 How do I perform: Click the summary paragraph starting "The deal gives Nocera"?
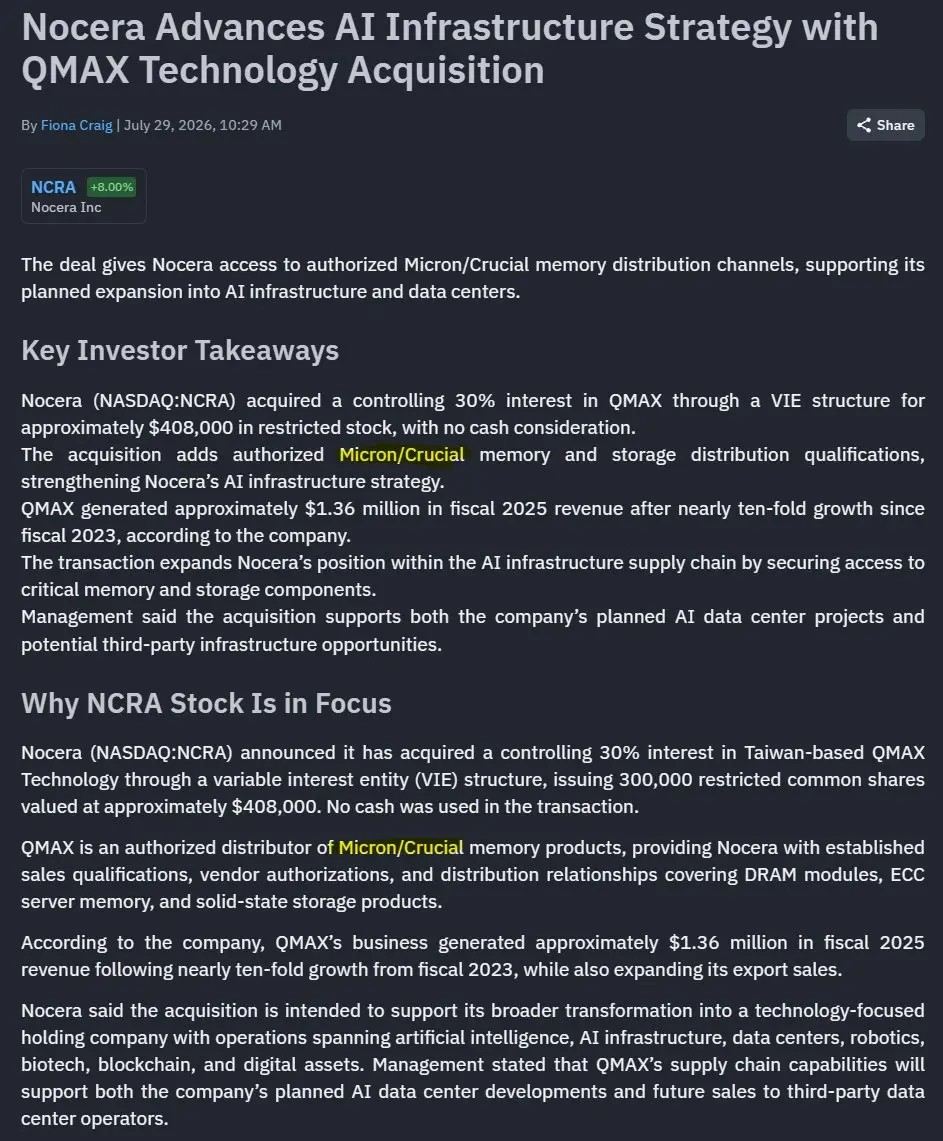pos(473,278)
